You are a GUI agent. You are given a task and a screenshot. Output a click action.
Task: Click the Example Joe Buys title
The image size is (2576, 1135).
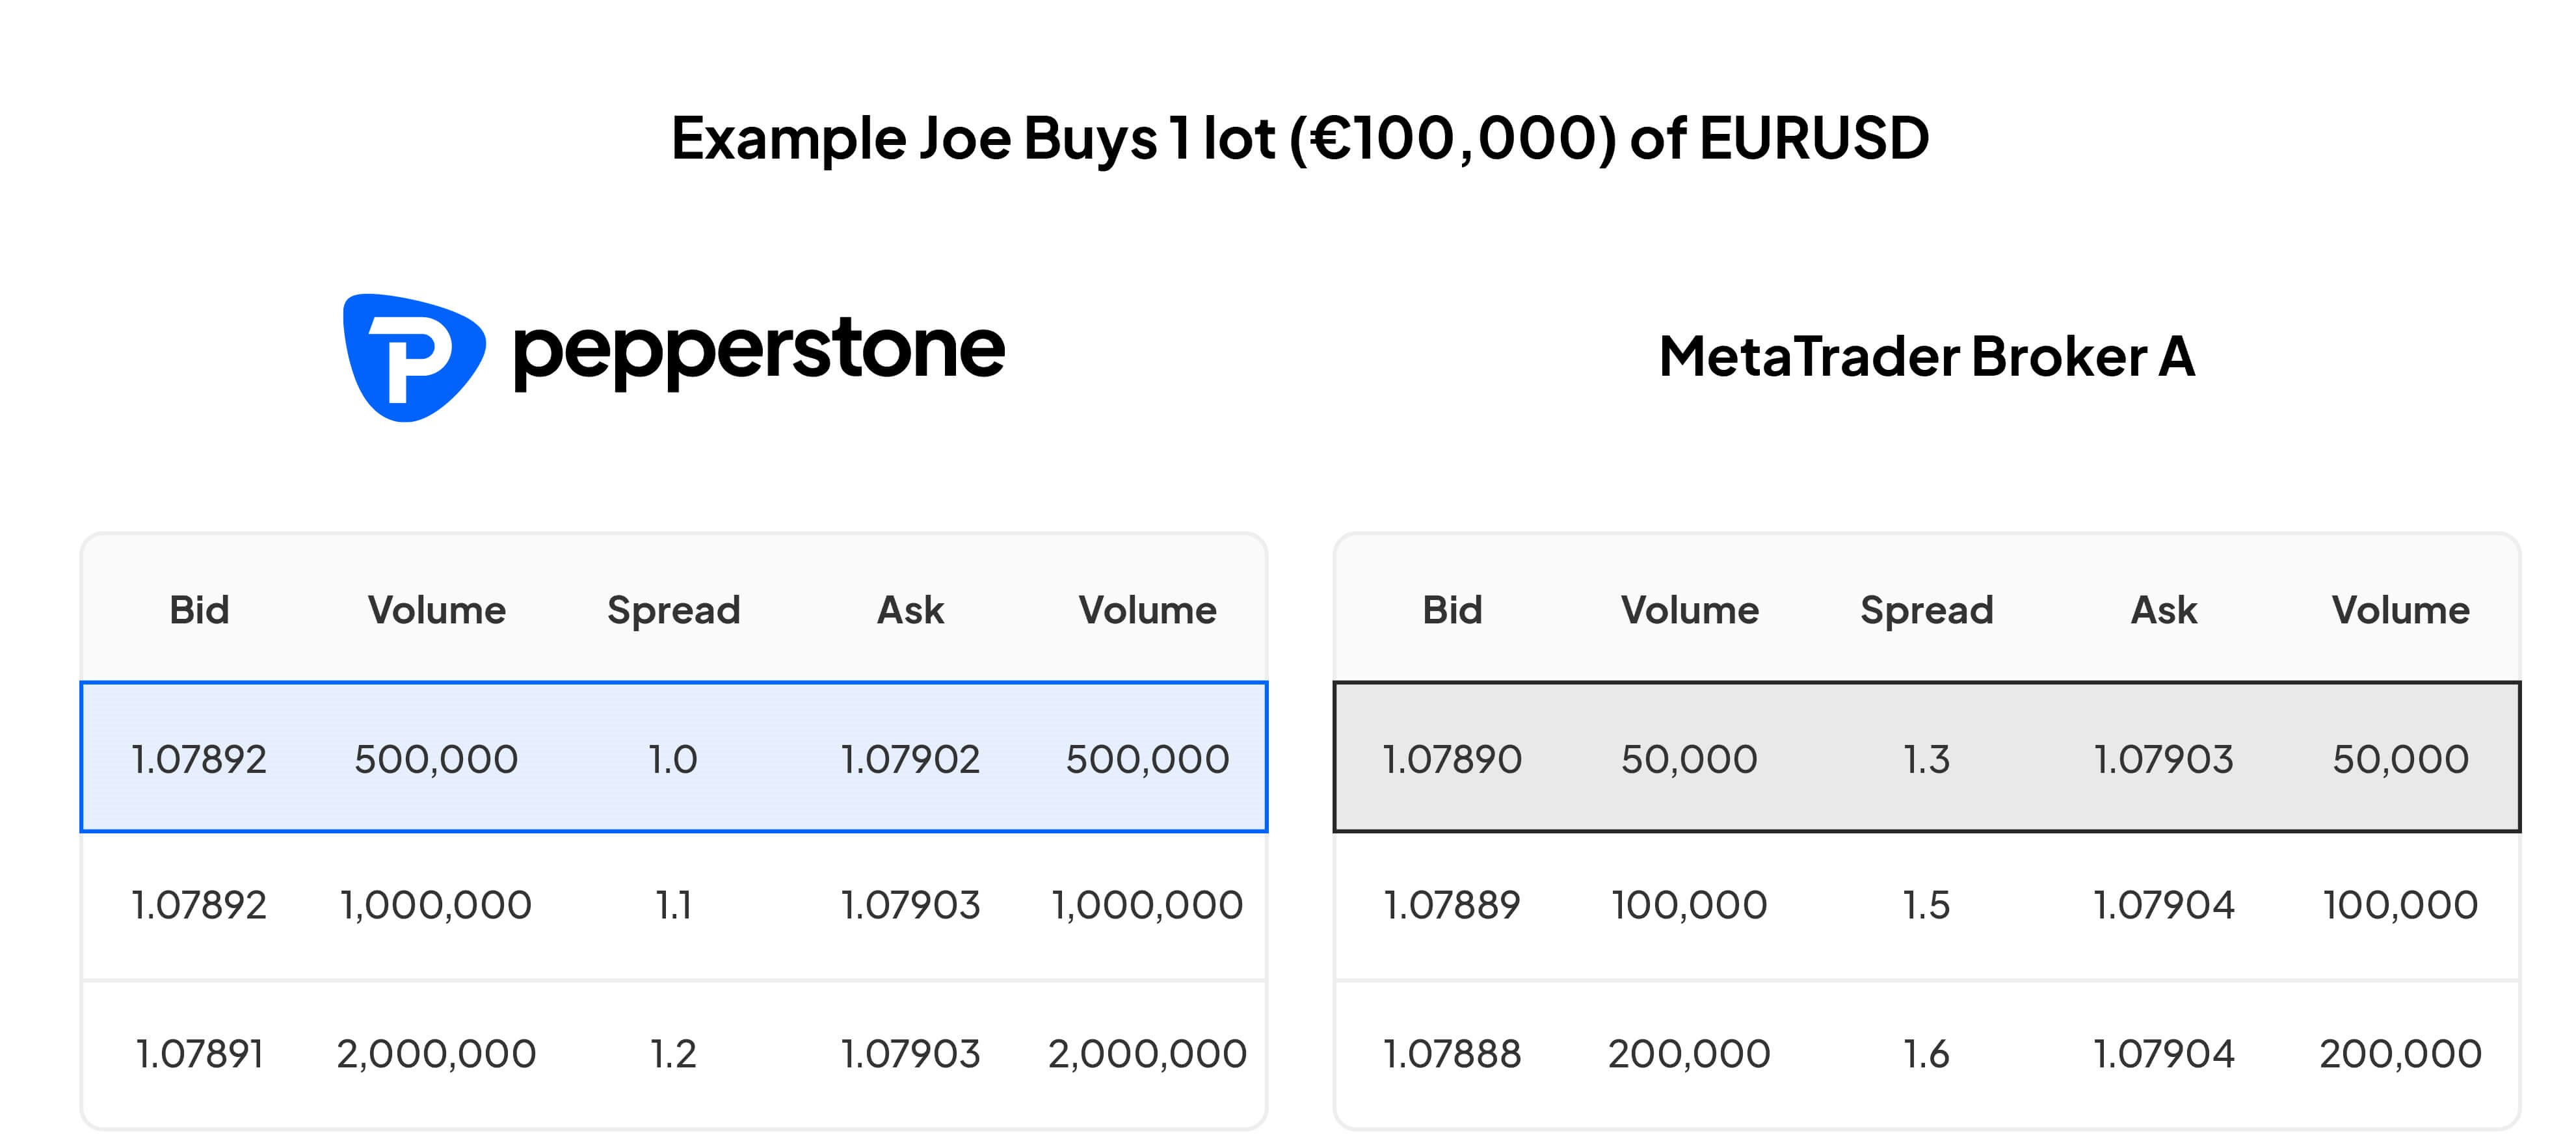click(1299, 138)
